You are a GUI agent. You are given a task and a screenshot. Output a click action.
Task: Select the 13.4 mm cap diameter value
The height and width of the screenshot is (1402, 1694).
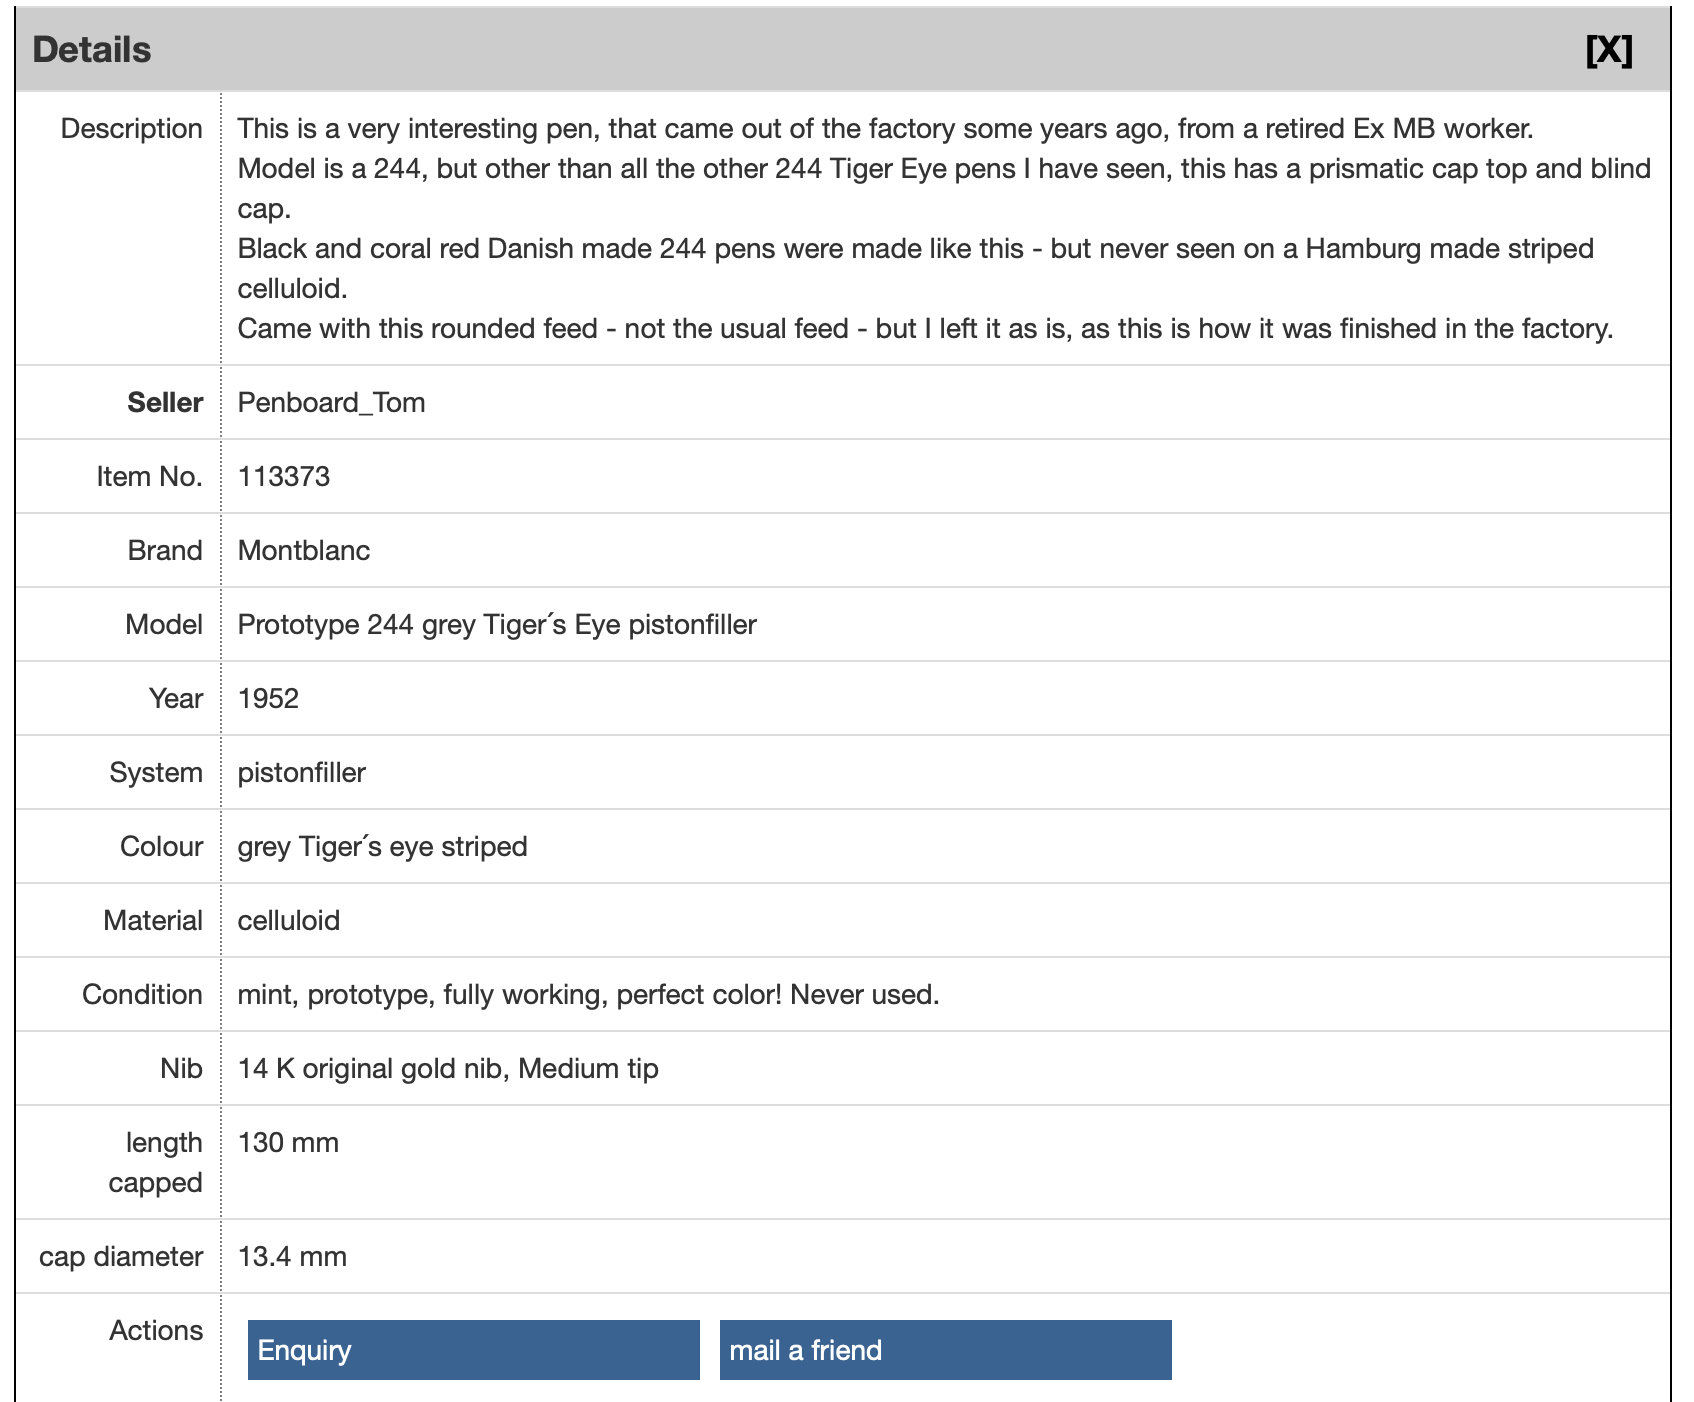click(x=292, y=1256)
